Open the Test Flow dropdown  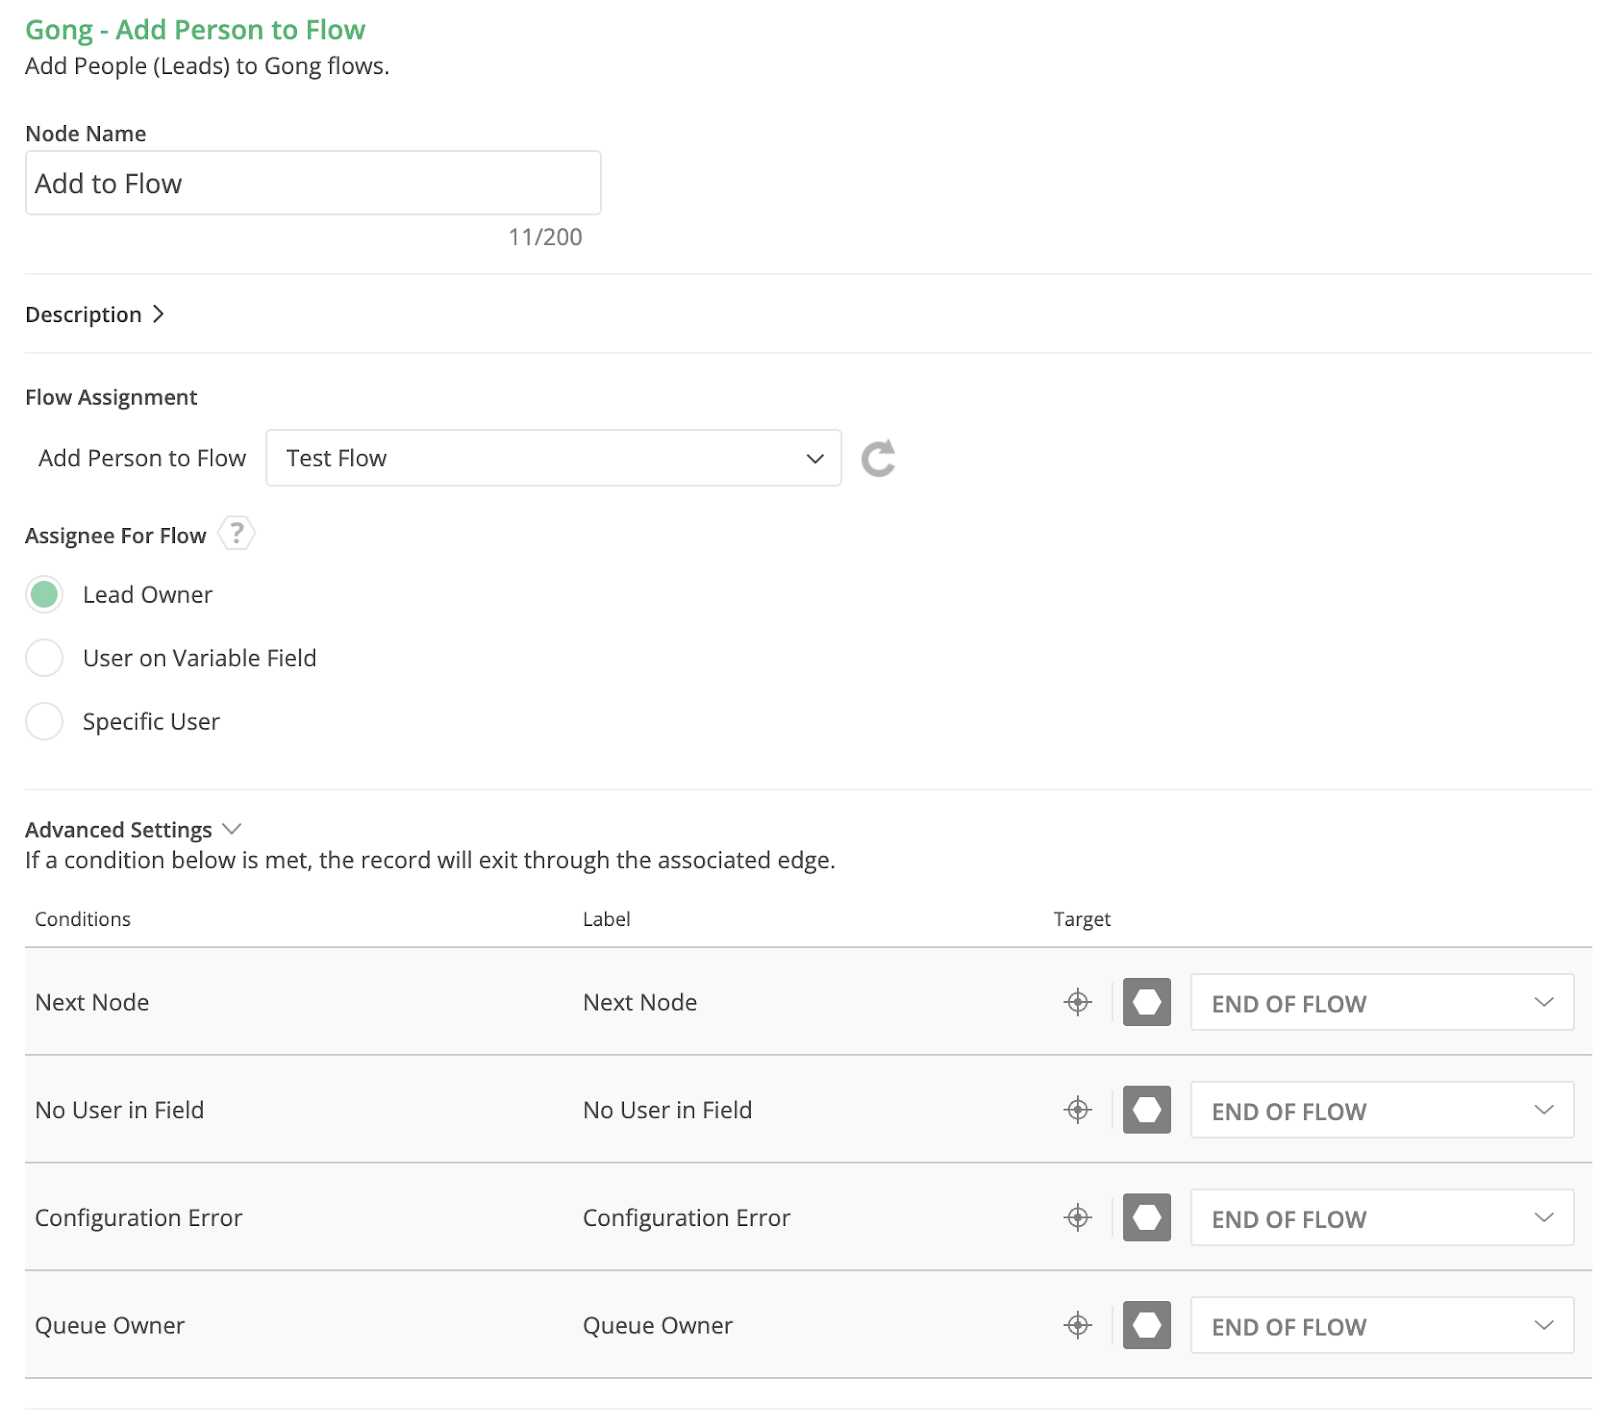point(553,458)
